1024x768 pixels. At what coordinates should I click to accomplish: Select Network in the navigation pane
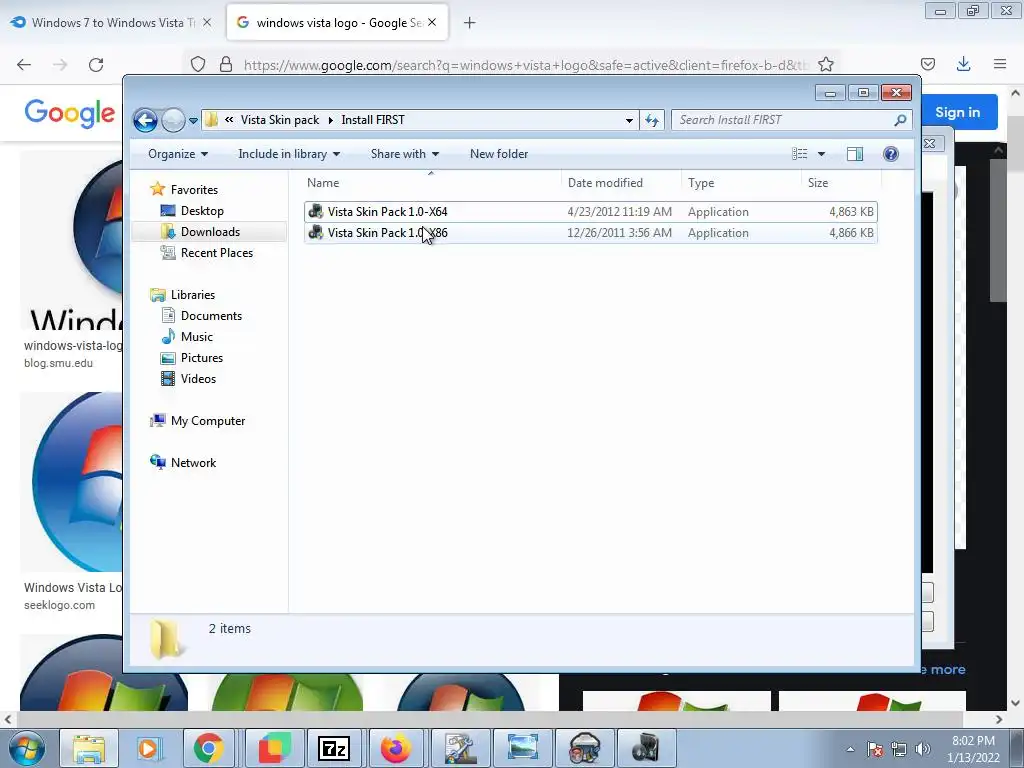pyautogui.click(x=193, y=462)
